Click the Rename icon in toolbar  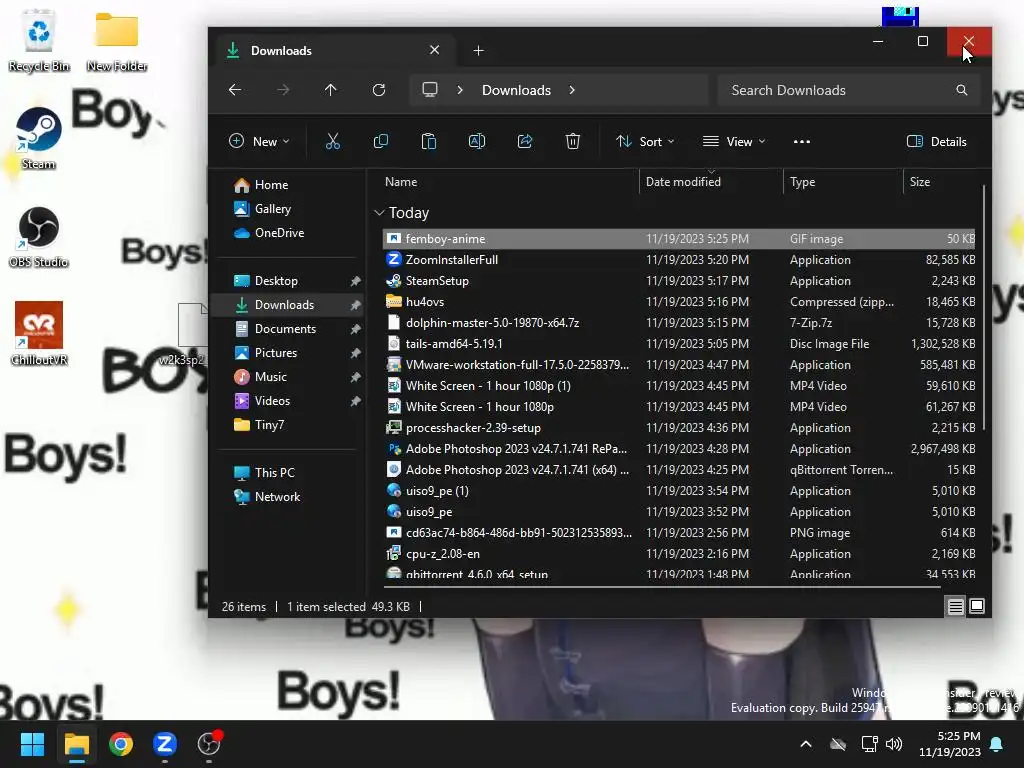pos(477,141)
